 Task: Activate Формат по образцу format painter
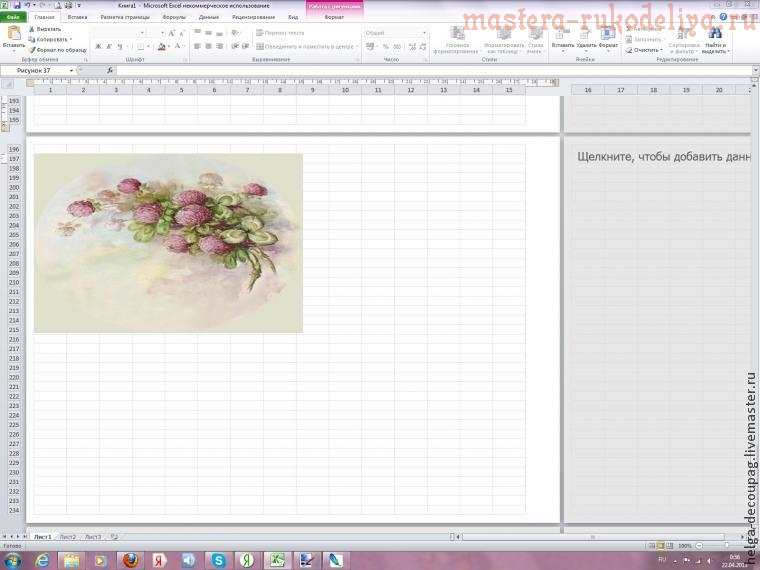[x=58, y=49]
